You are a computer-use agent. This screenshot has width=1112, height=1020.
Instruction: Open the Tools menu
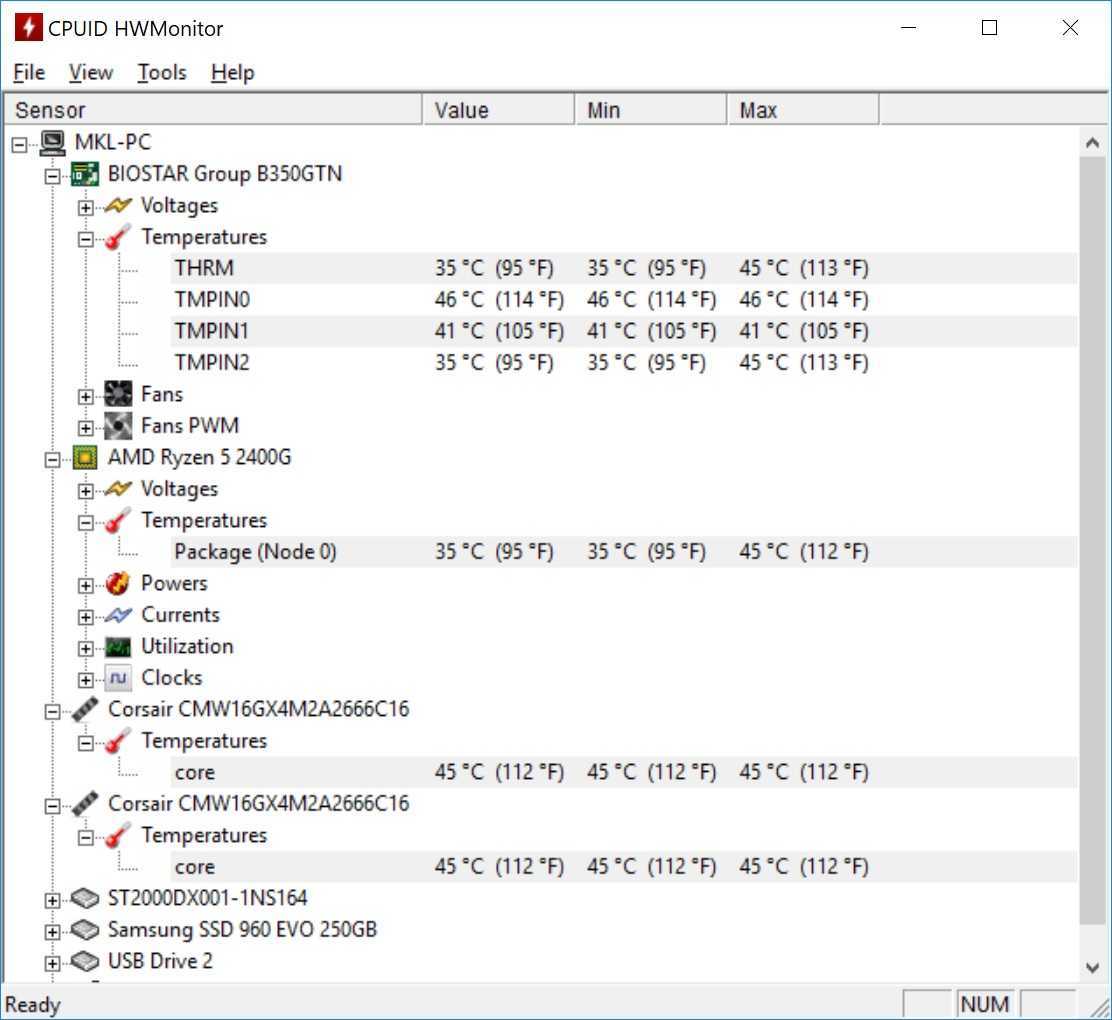pyautogui.click(x=161, y=73)
